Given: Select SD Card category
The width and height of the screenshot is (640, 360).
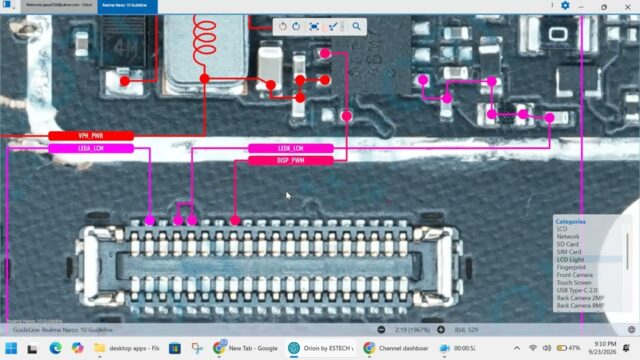Looking at the screenshot, I should coord(567,244).
